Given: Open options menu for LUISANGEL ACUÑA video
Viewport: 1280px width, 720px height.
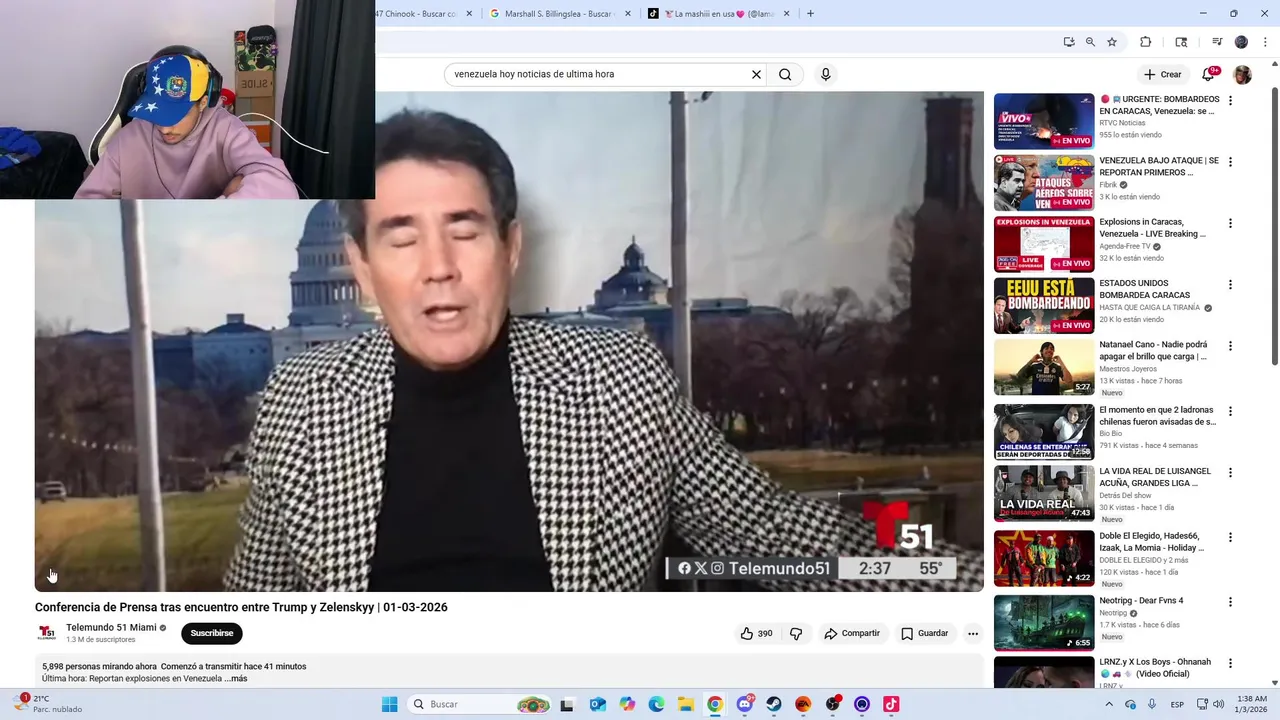Looking at the screenshot, I should coord(1230,472).
